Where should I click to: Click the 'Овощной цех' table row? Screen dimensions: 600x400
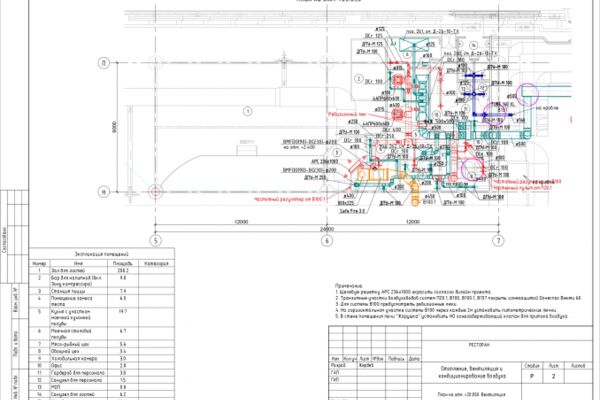102,351
